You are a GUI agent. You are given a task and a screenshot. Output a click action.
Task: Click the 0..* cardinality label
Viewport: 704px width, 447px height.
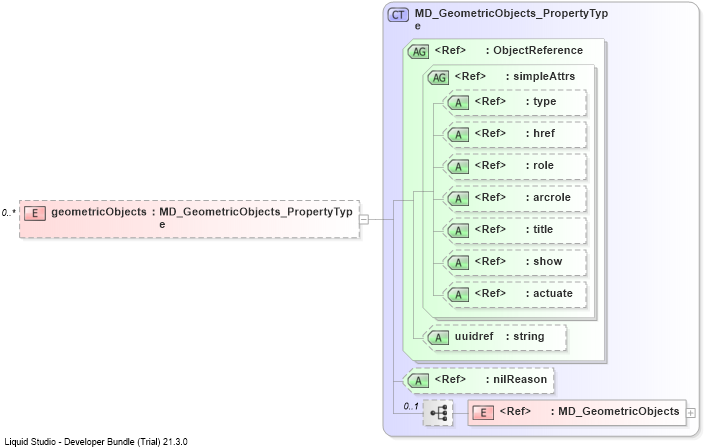coord(9,213)
